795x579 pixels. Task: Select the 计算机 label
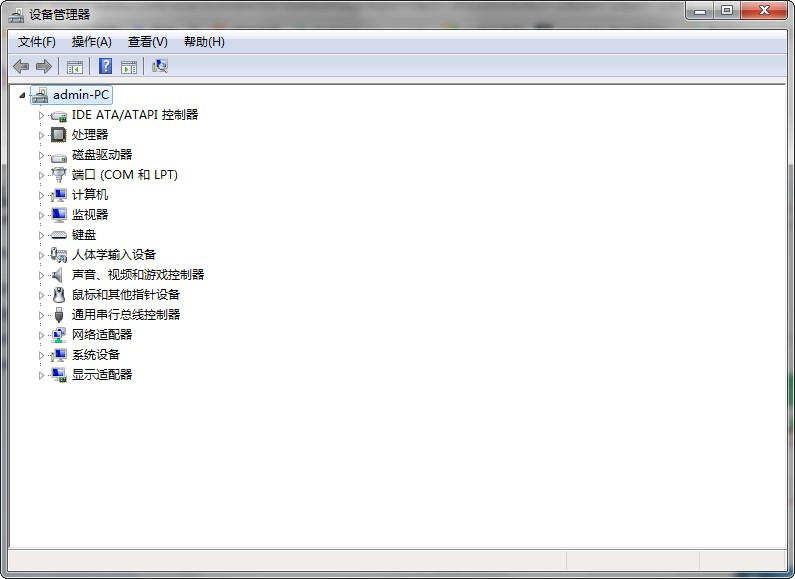90,195
